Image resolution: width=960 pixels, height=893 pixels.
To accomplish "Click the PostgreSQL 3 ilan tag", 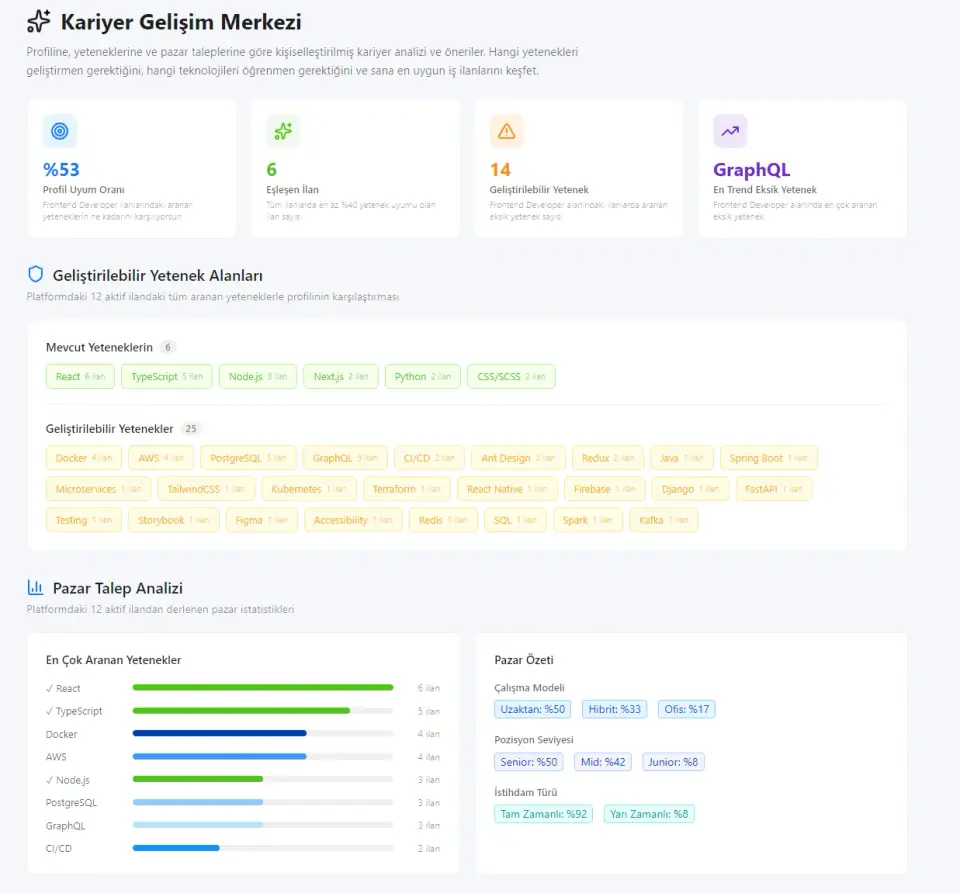I will pos(248,458).
